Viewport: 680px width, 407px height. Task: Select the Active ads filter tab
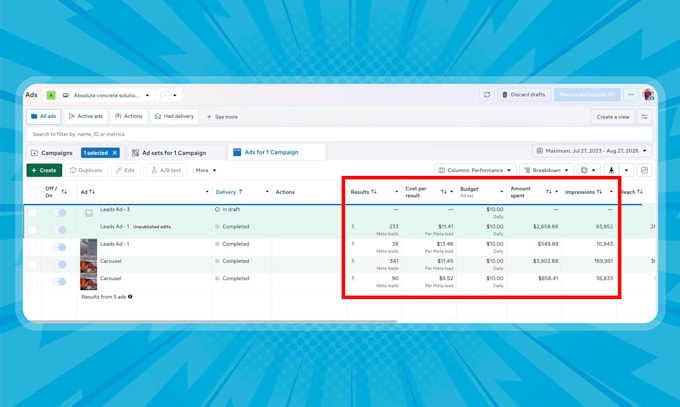(x=86, y=116)
